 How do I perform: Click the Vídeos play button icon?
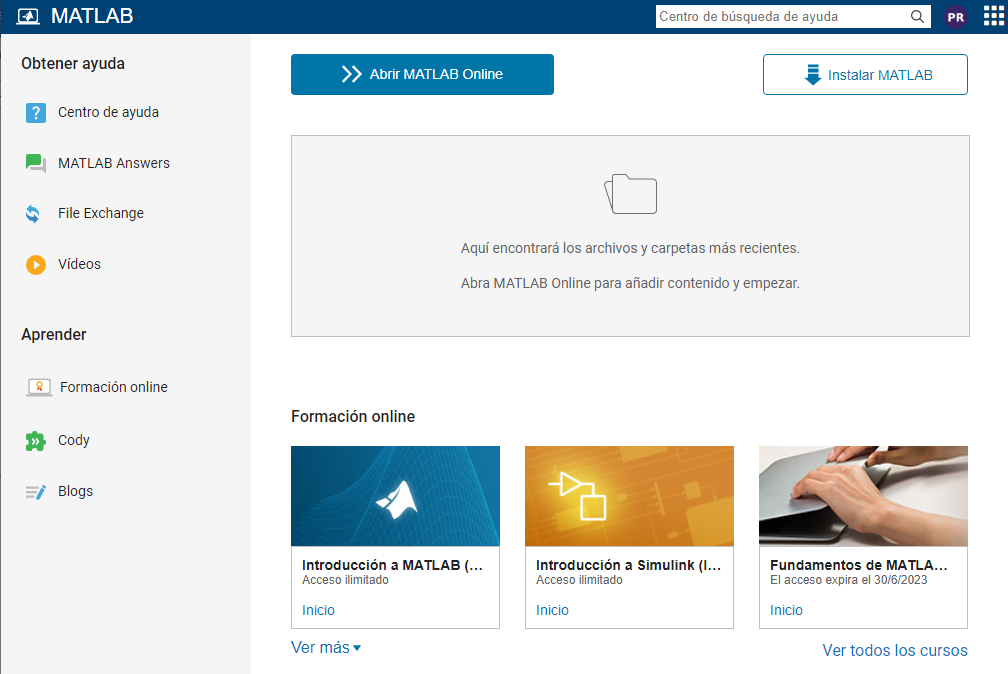point(38,264)
